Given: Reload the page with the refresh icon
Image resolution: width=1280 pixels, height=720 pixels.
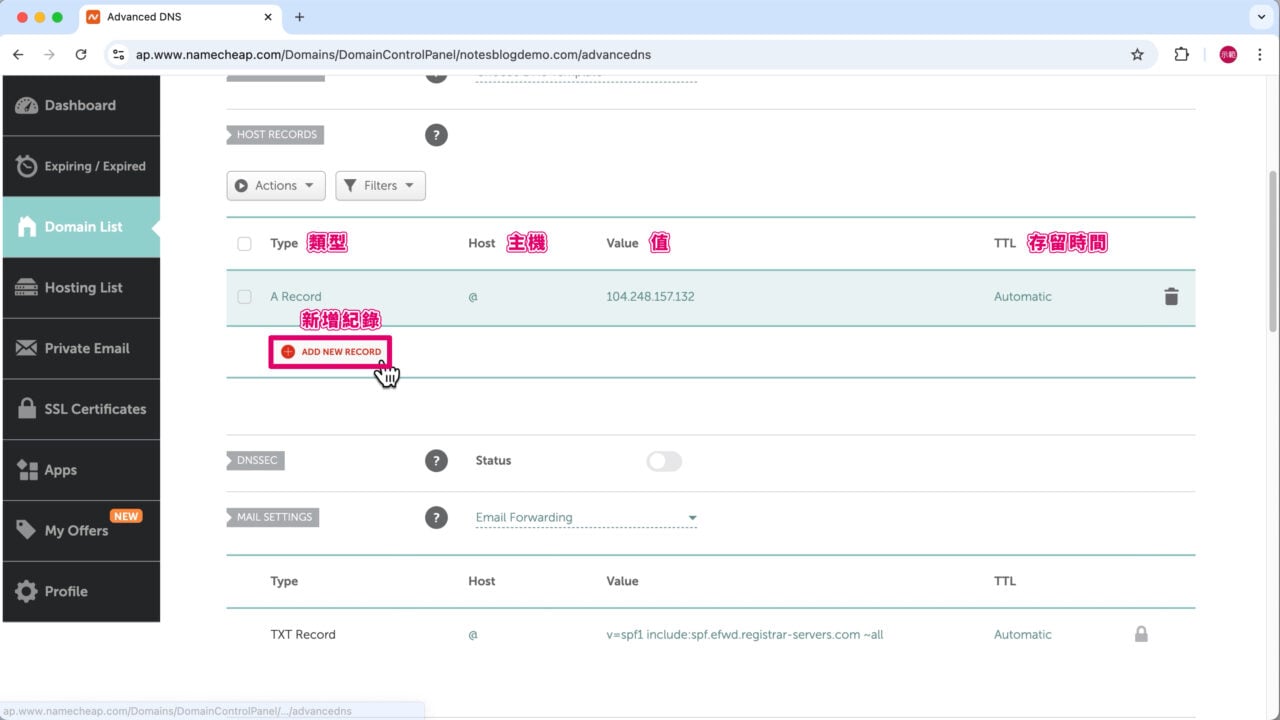Looking at the screenshot, I should click(81, 55).
